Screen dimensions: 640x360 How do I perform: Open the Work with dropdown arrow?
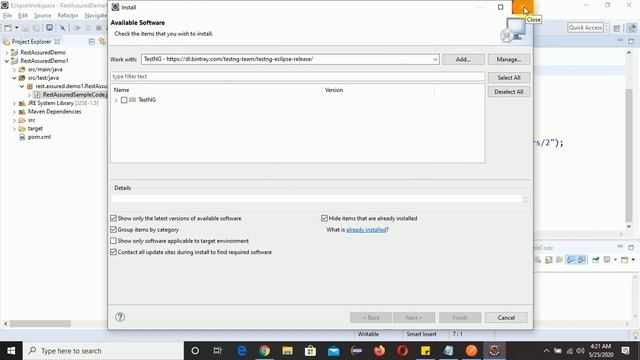[435, 59]
